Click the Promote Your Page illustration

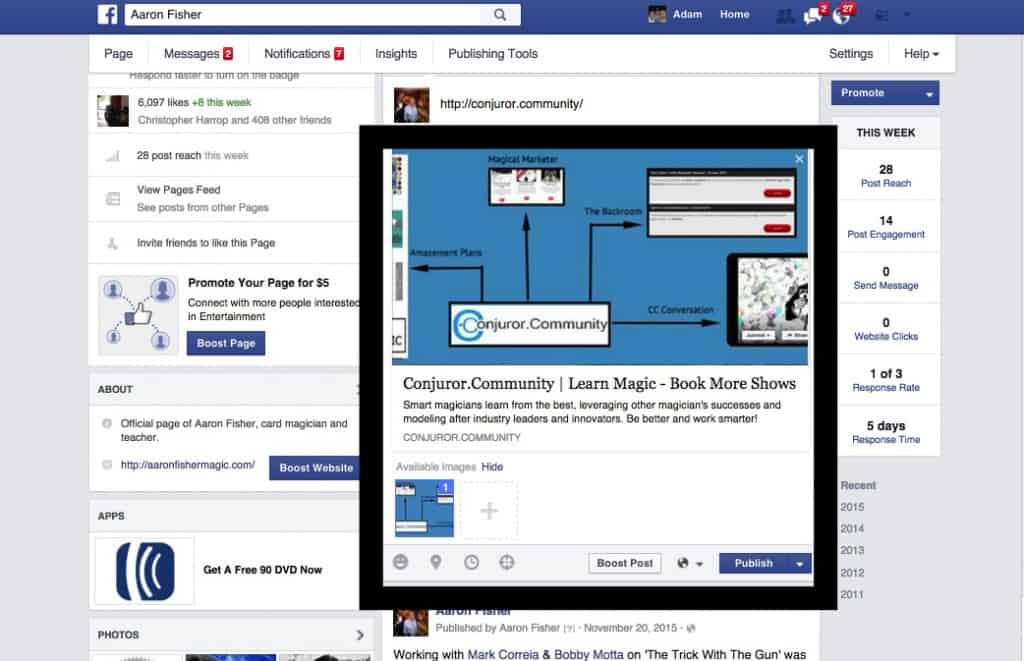[138, 314]
